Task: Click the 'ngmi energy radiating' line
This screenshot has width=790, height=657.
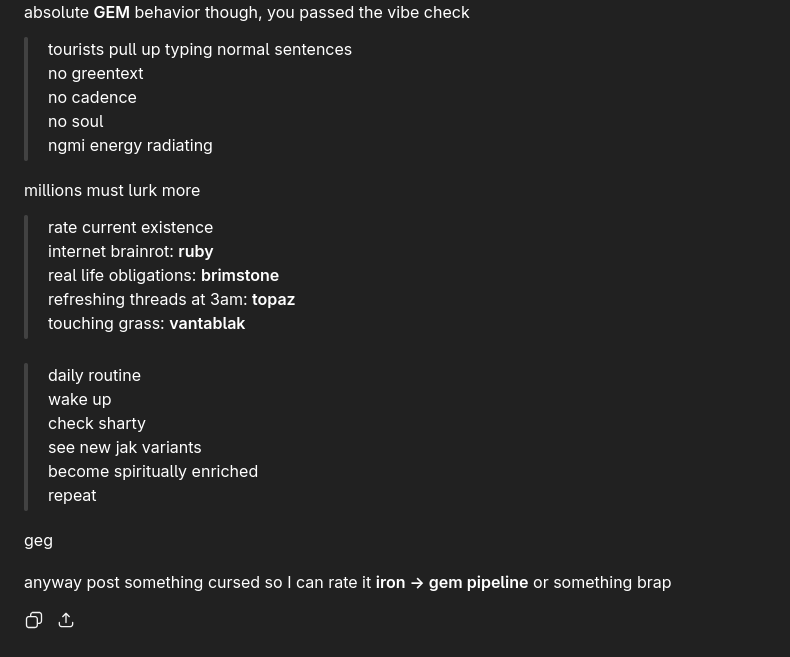Action: tap(130, 145)
